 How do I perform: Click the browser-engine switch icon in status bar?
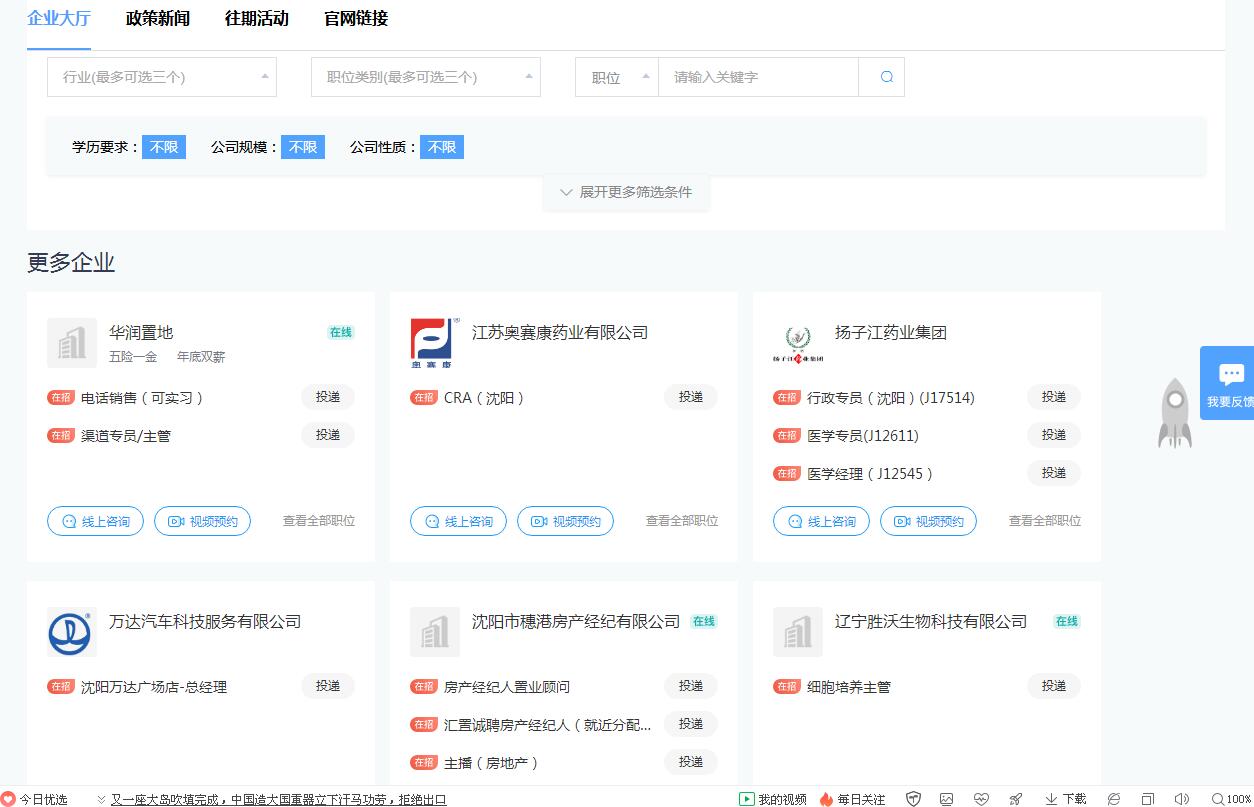(x=1113, y=799)
